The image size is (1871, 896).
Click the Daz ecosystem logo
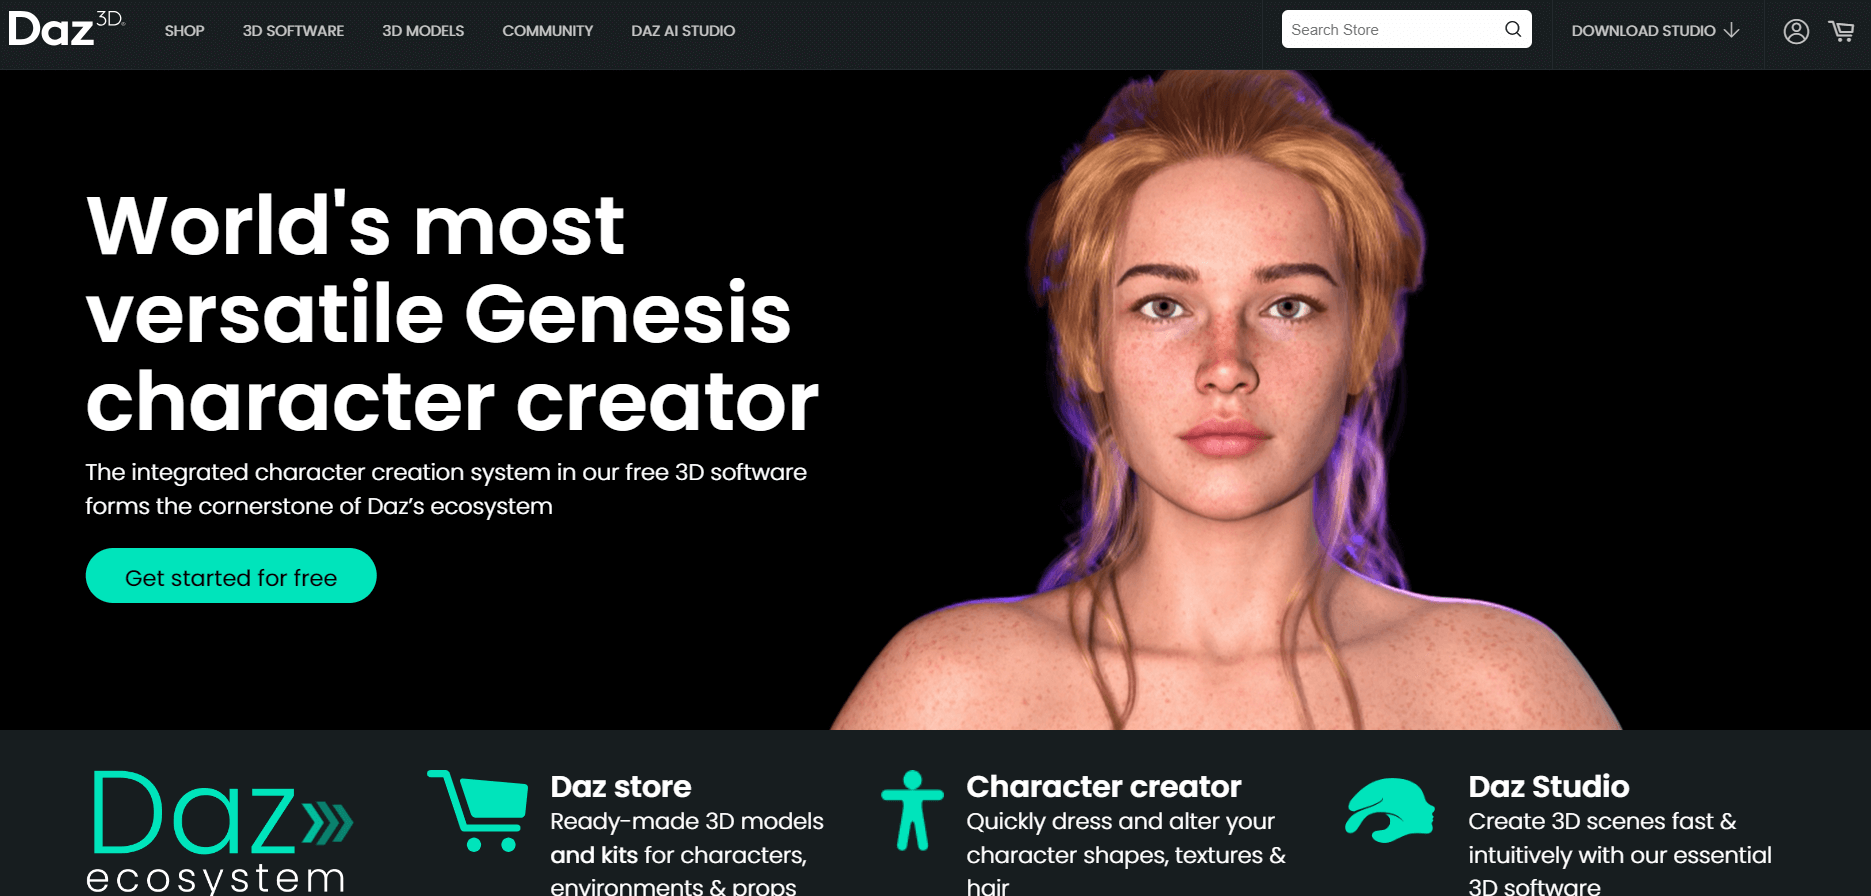(x=220, y=832)
